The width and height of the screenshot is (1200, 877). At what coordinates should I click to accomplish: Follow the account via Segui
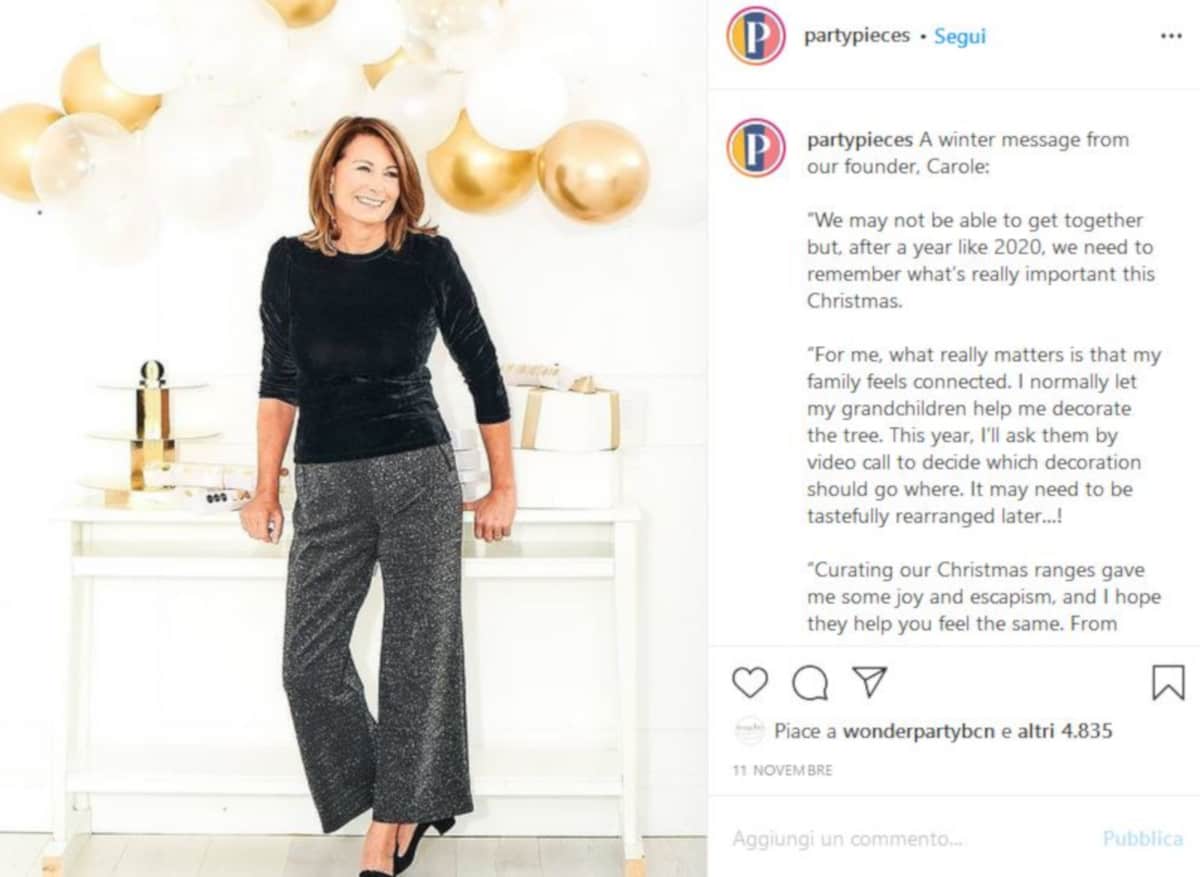pos(960,36)
